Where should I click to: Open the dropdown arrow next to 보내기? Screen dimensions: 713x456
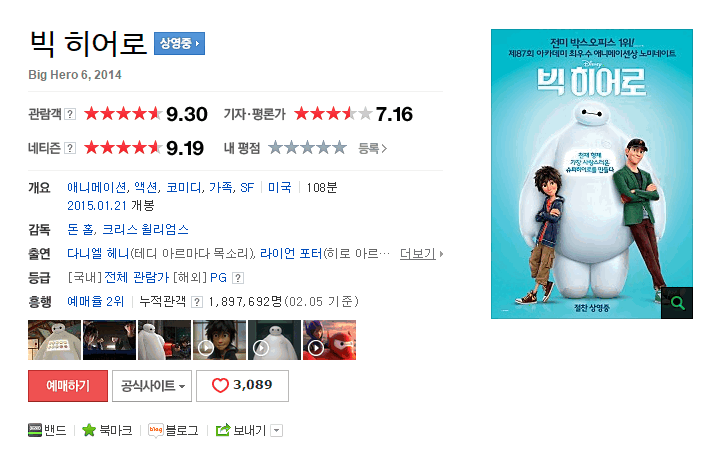click(x=276, y=431)
